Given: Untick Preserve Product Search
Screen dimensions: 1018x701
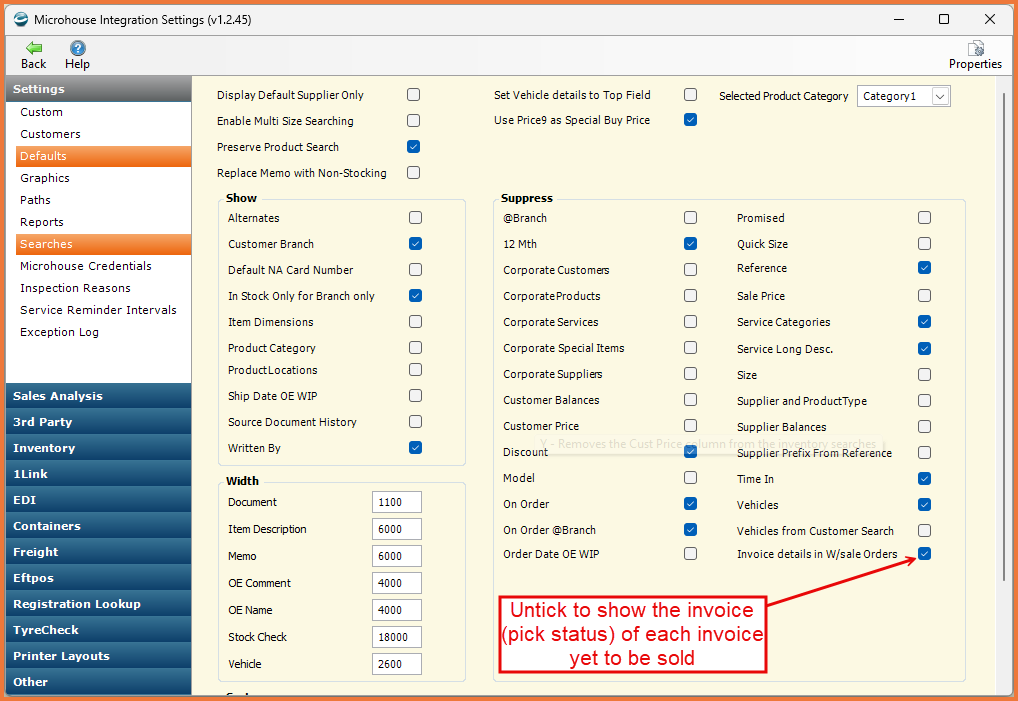Looking at the screenshot, I should (414, 147).
